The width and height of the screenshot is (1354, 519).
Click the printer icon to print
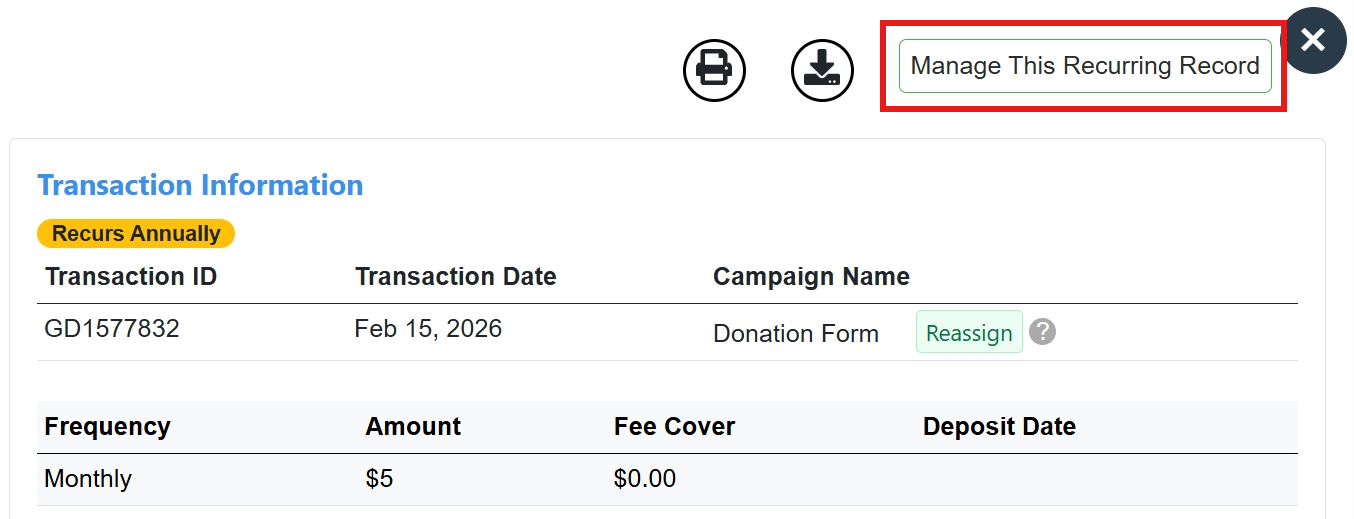pyautogui.click(x=714, y=70)
